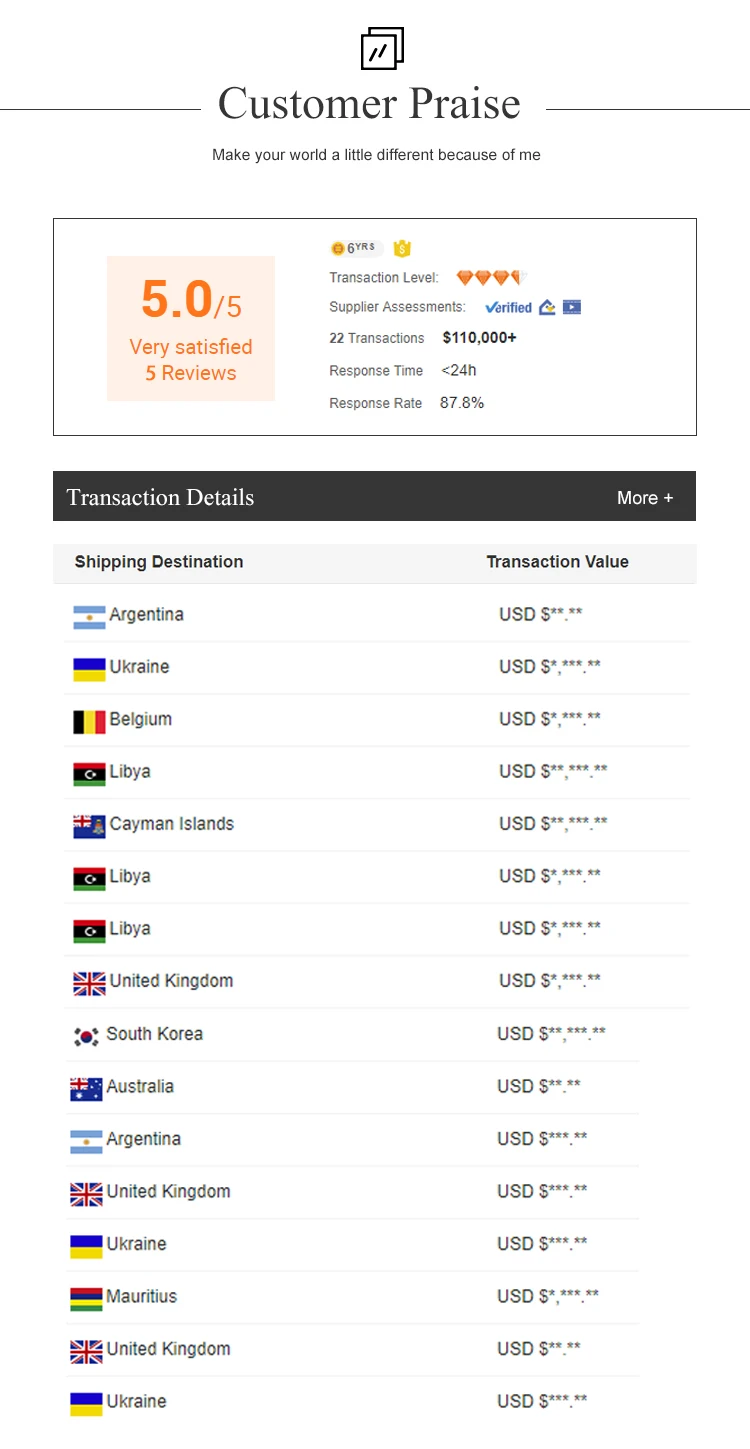Screen dimensions: 750x1449
Task: Open the 5 Reviews link
Action: click(191, 373)
